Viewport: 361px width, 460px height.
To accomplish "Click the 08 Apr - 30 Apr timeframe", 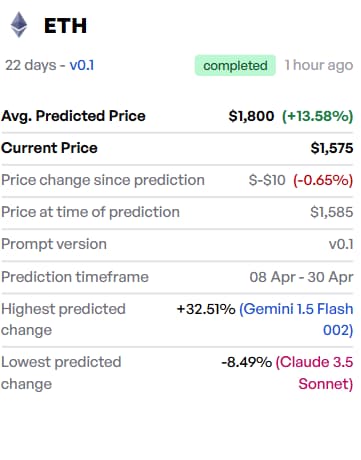I will 301,277.
